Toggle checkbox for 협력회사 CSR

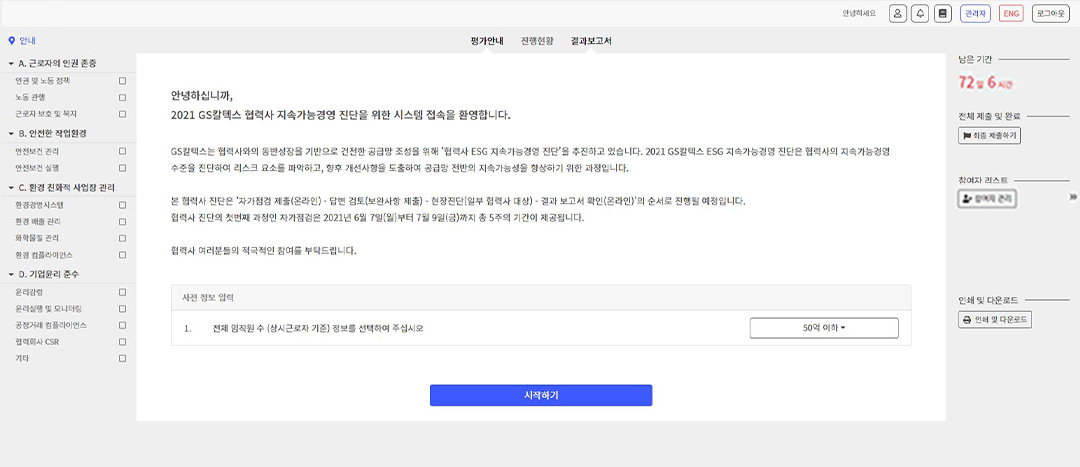click(x=123, y=342)
